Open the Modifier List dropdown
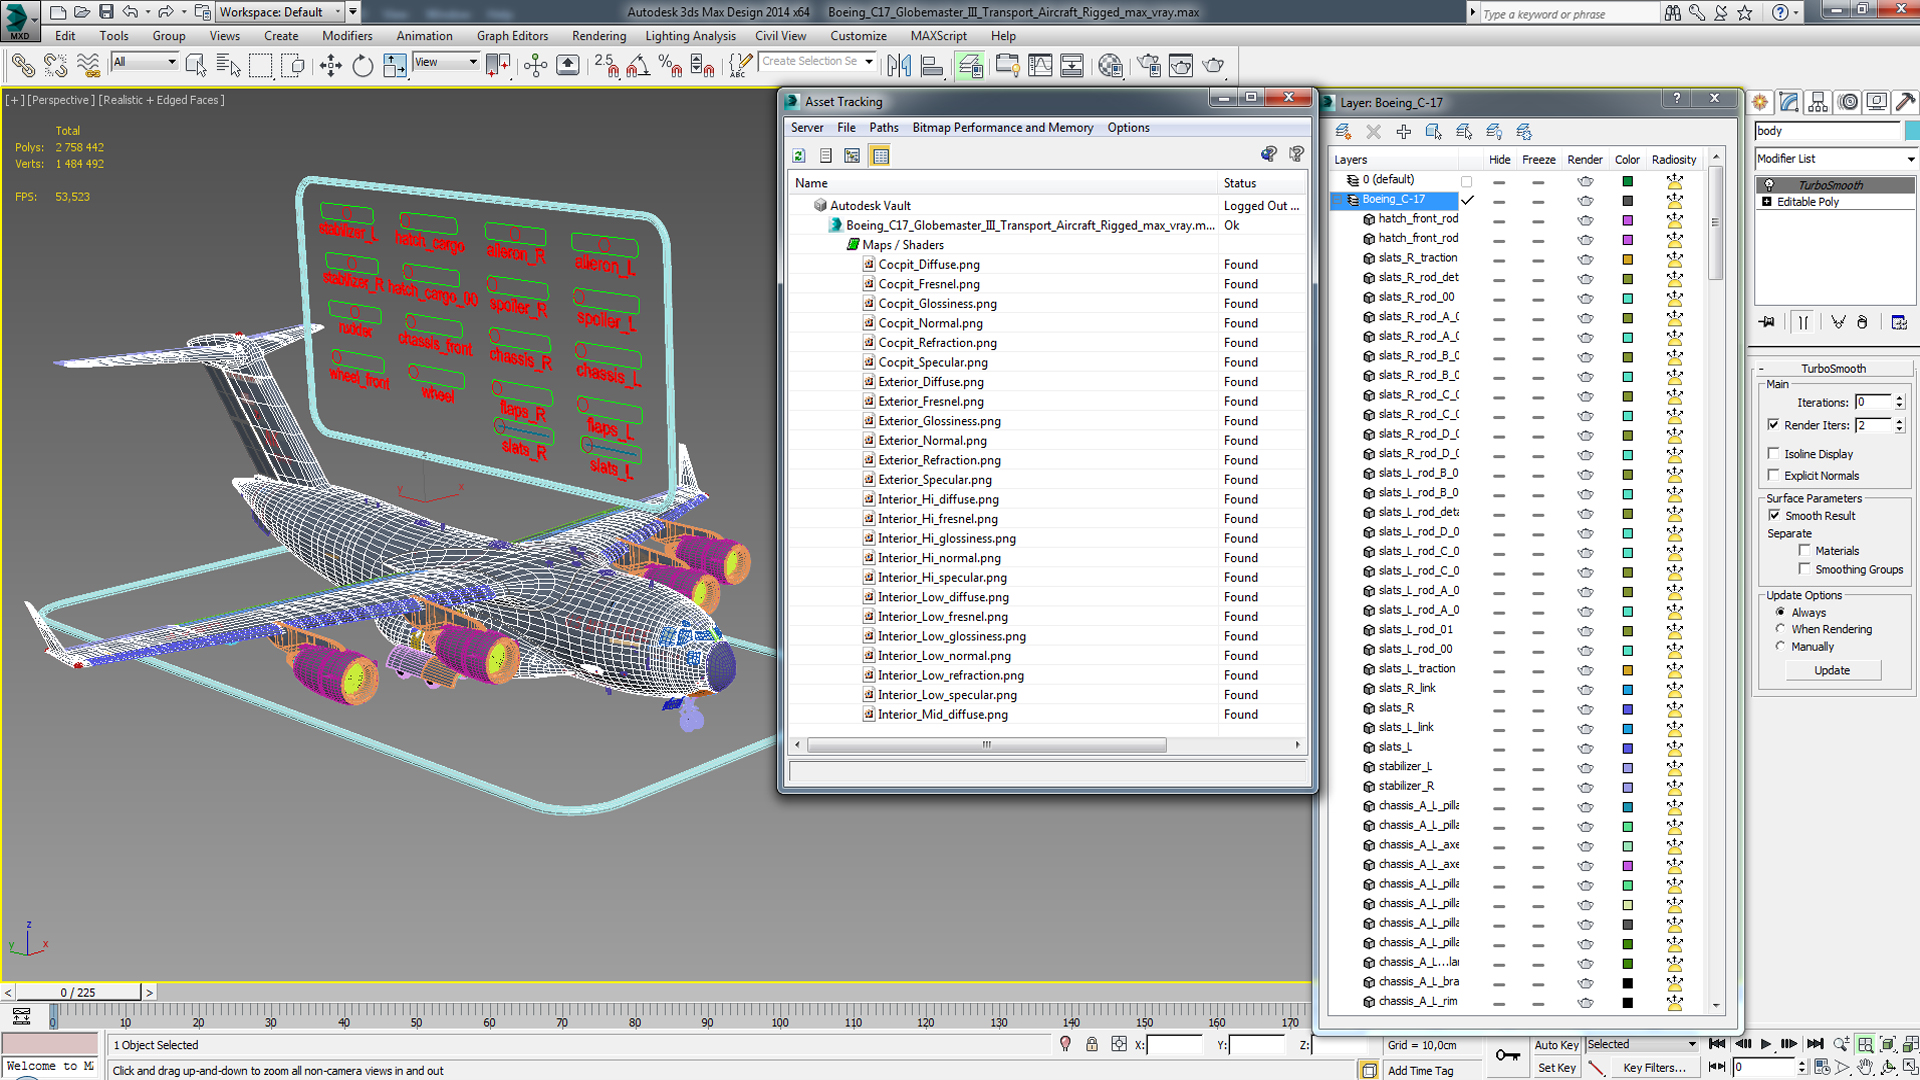Screen dimensions: 1920x1080 1836,159
